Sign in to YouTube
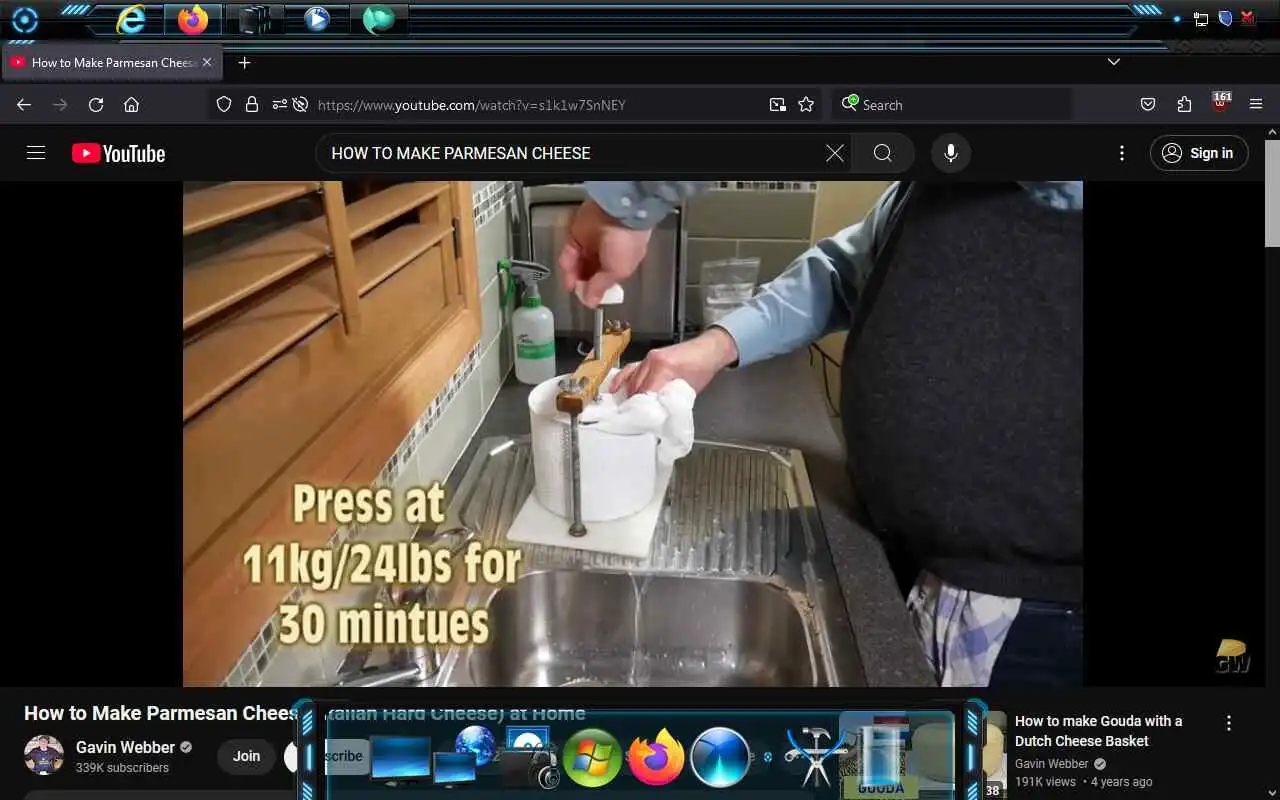Viewport: 1280px width, 800px height. pyautogui.click(x=1199, y=153)
